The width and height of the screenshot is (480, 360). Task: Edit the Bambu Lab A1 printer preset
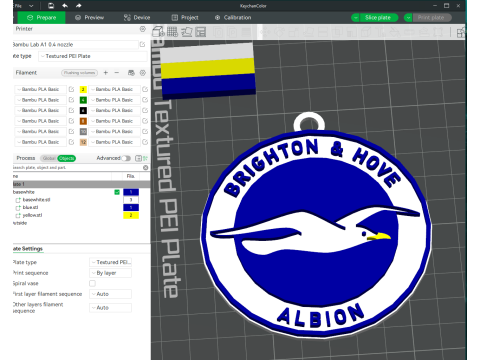click(143, 44)
